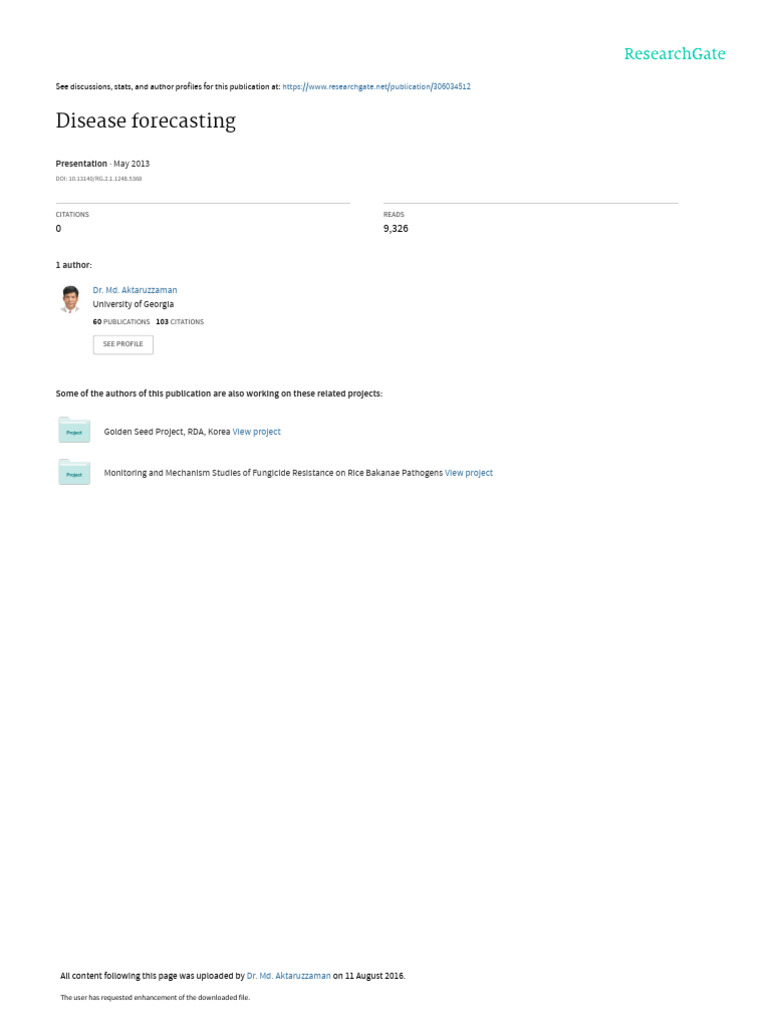The height and width of the screenshot is (1024, 768).
Task: Click the SEE PROFILE button
Action: tap(123, 344)
